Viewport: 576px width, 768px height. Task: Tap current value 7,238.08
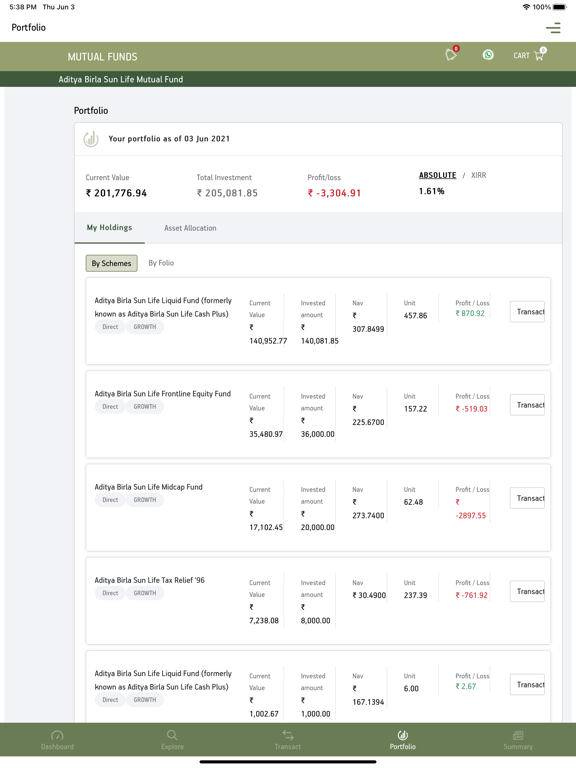pos(264,621)
